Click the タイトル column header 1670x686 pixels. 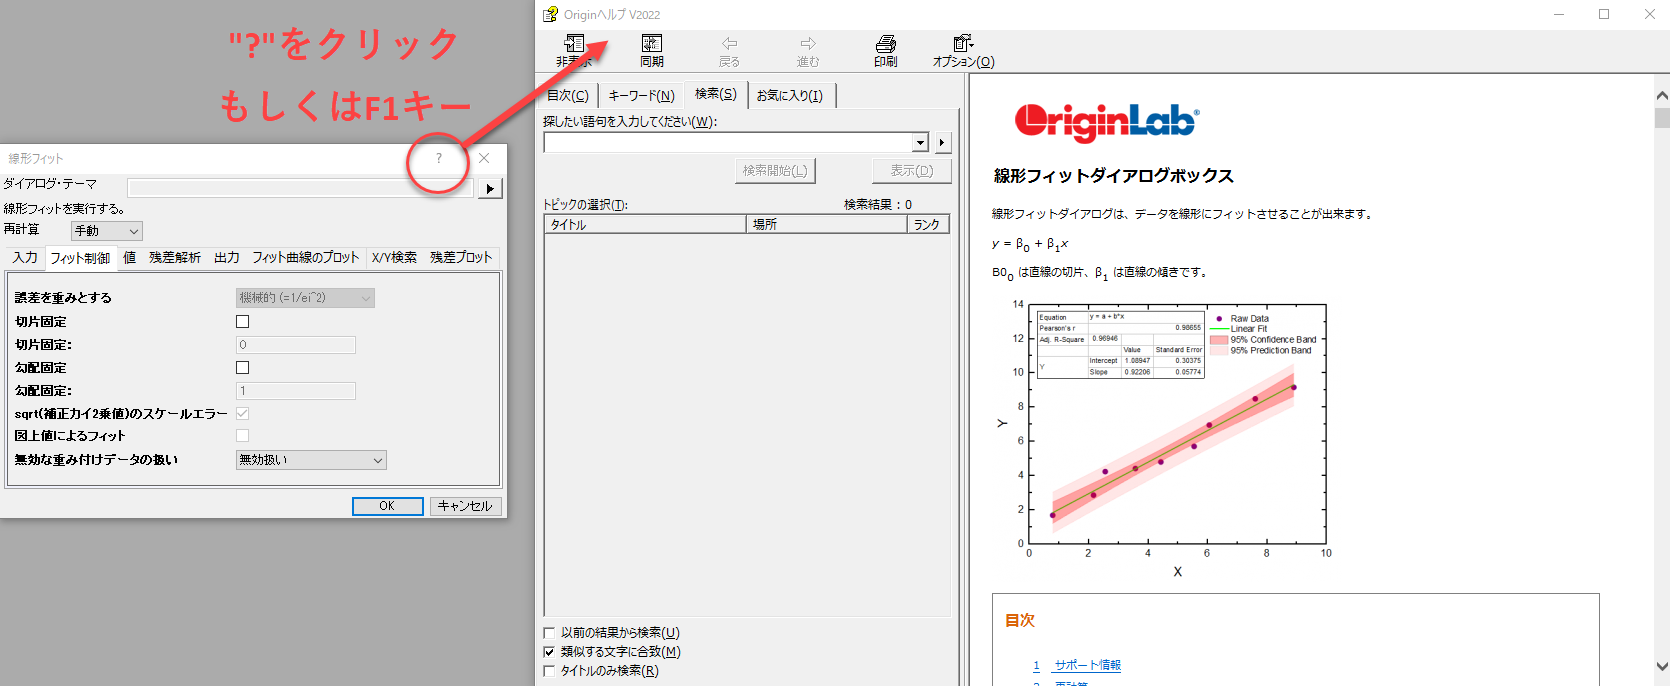point(646,225)
